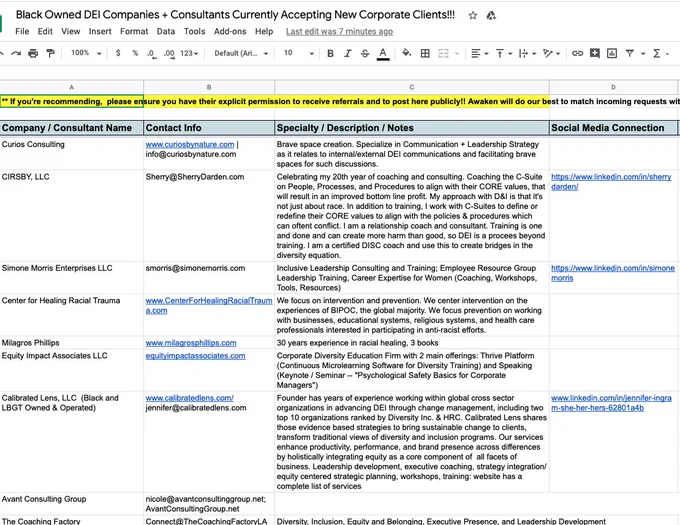680x525 pixels.
Task: Open text wrapping dropdown
Action: tap(527, 53)
